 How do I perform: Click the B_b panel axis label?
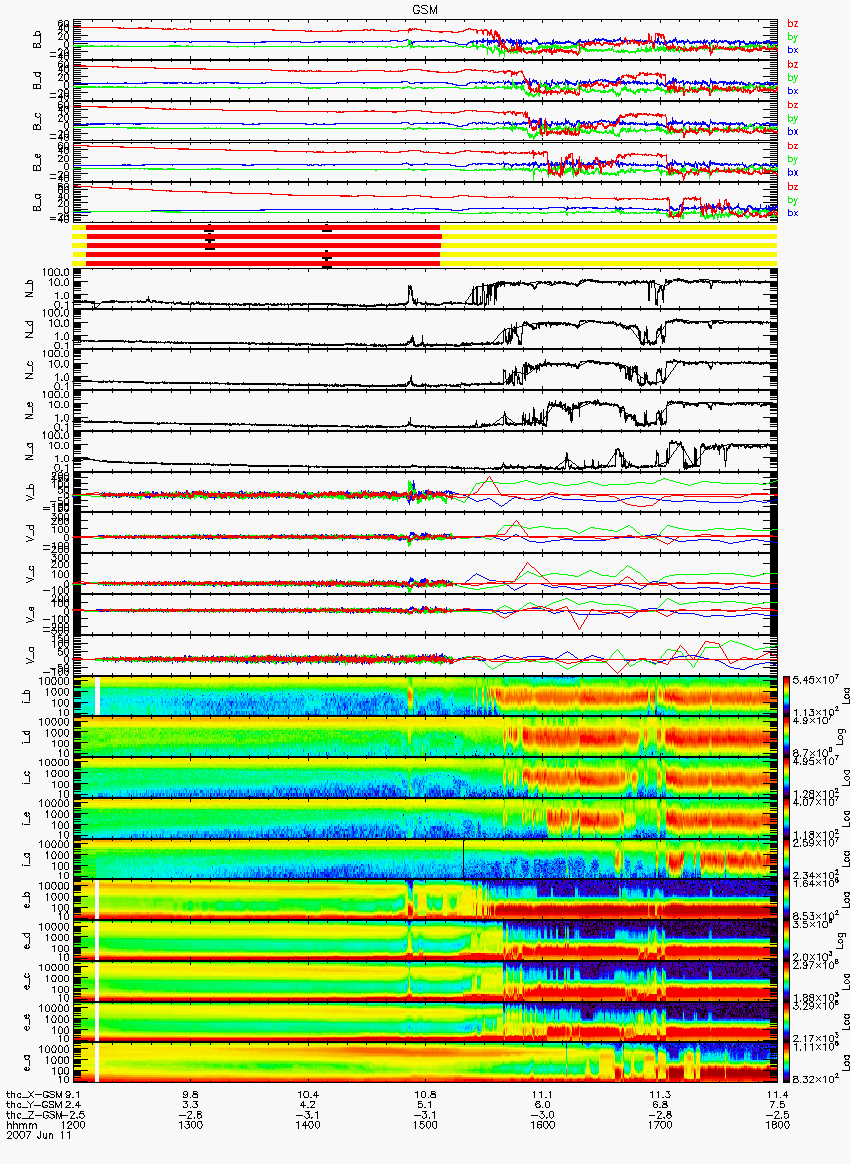pyautogui.click(x=37, y=40)
